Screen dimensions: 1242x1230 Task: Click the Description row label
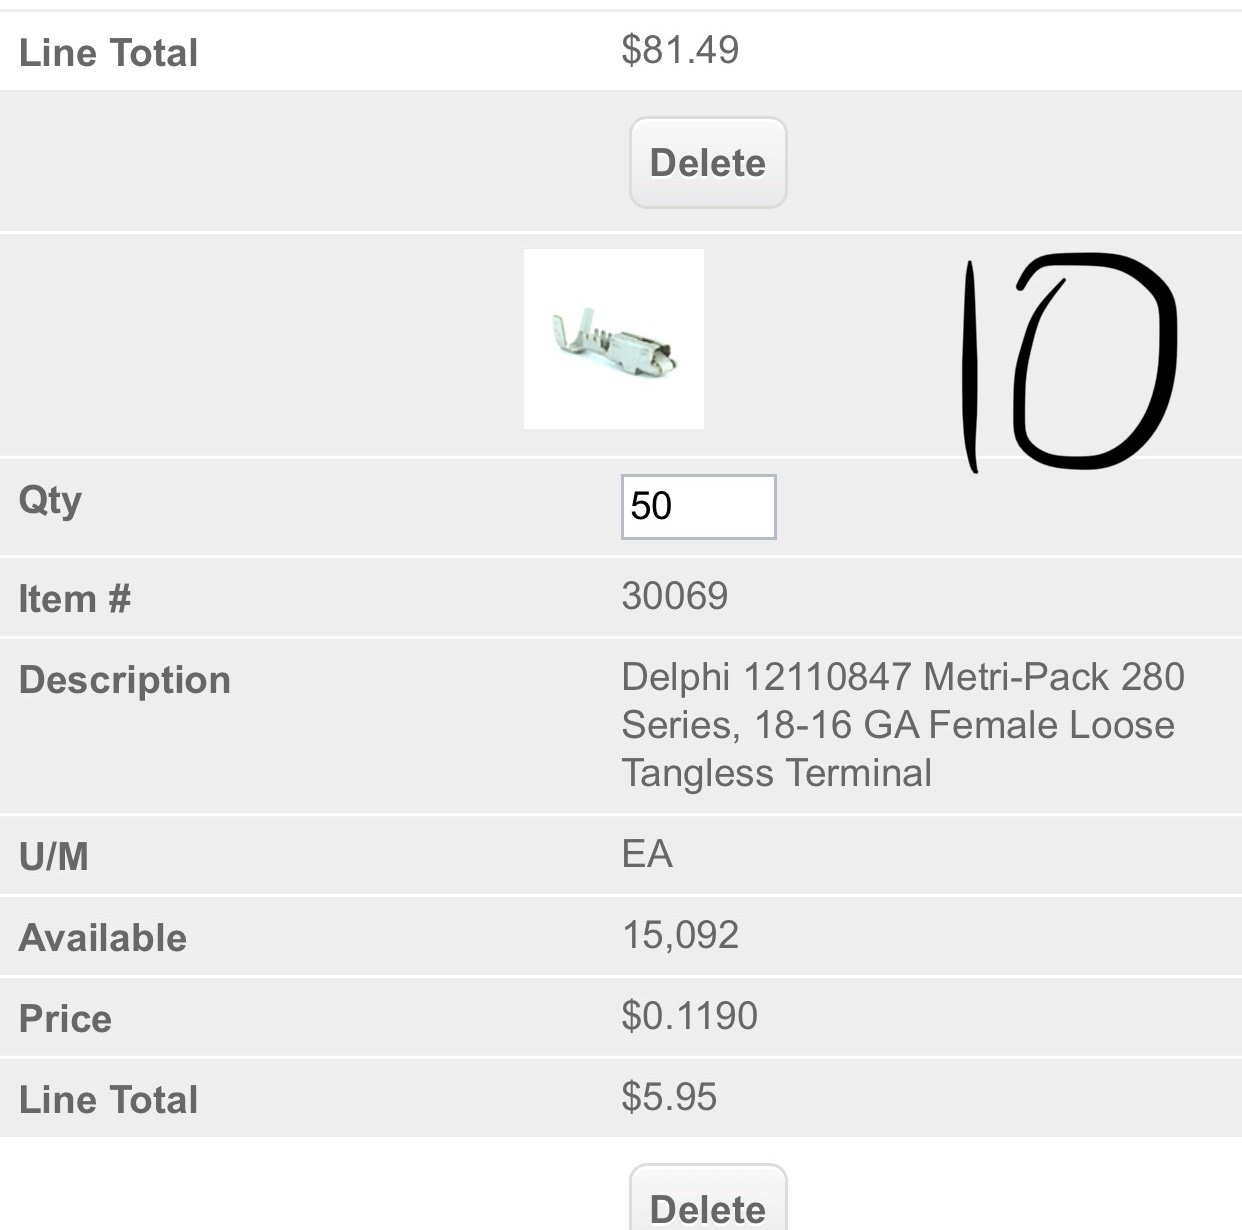125,680
